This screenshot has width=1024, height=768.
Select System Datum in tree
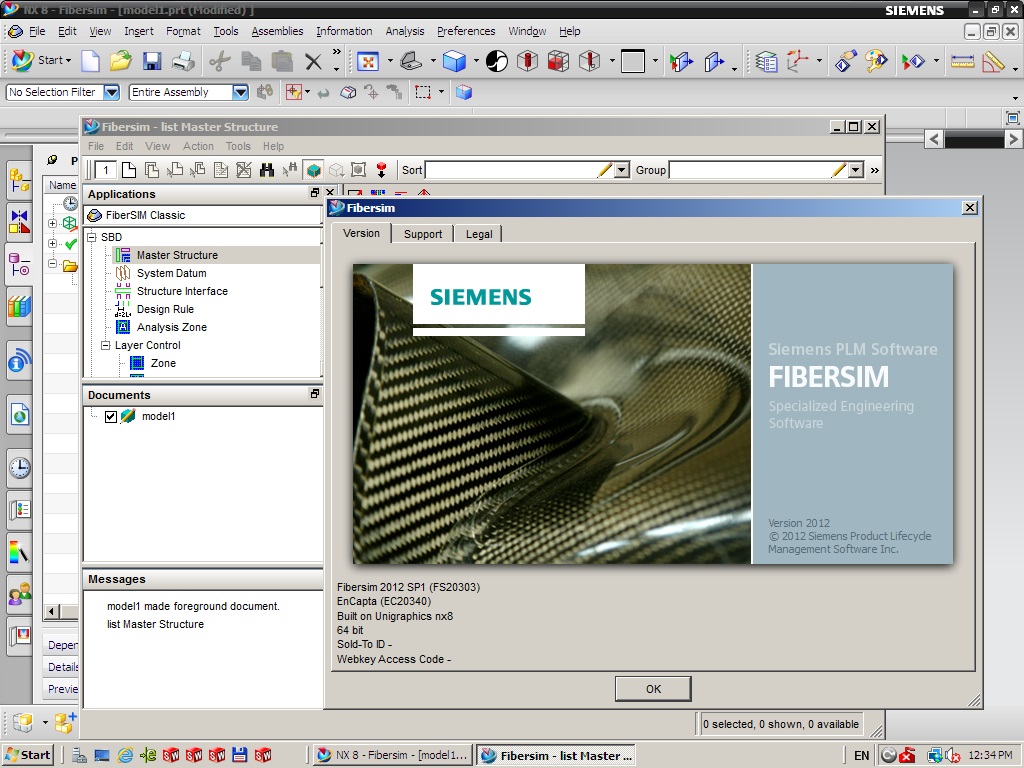pos(171,273)
